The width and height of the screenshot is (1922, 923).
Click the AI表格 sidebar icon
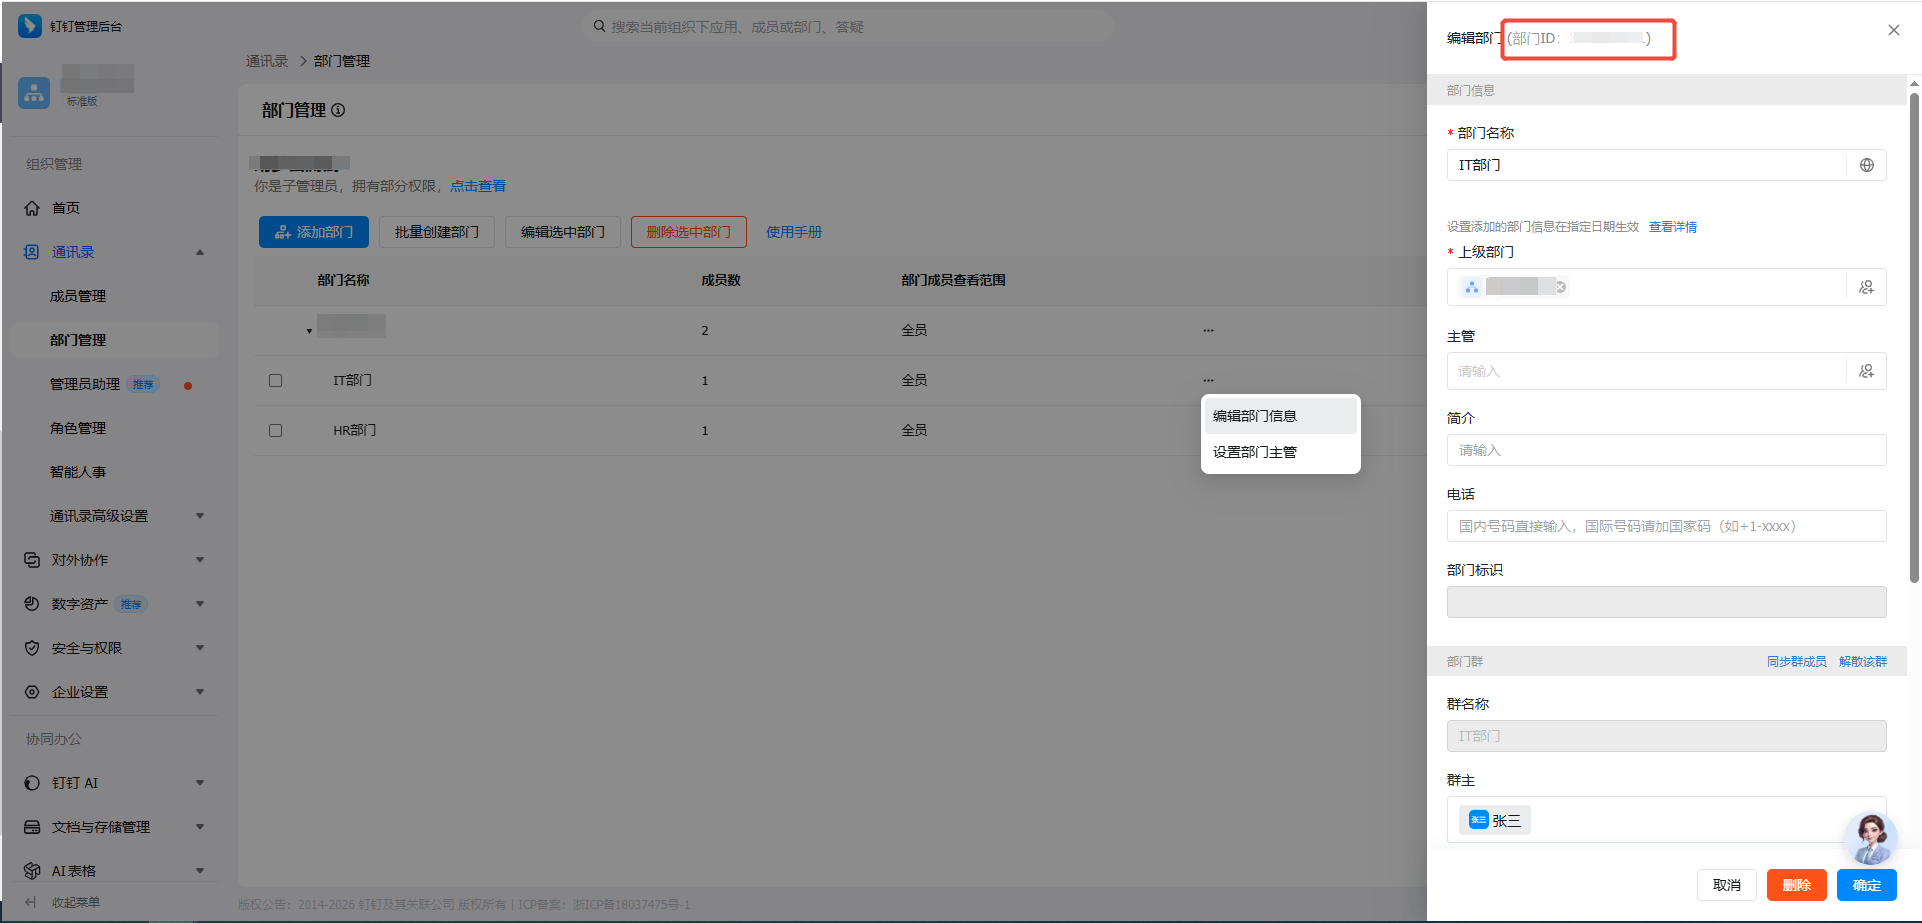tap(32, 871)
